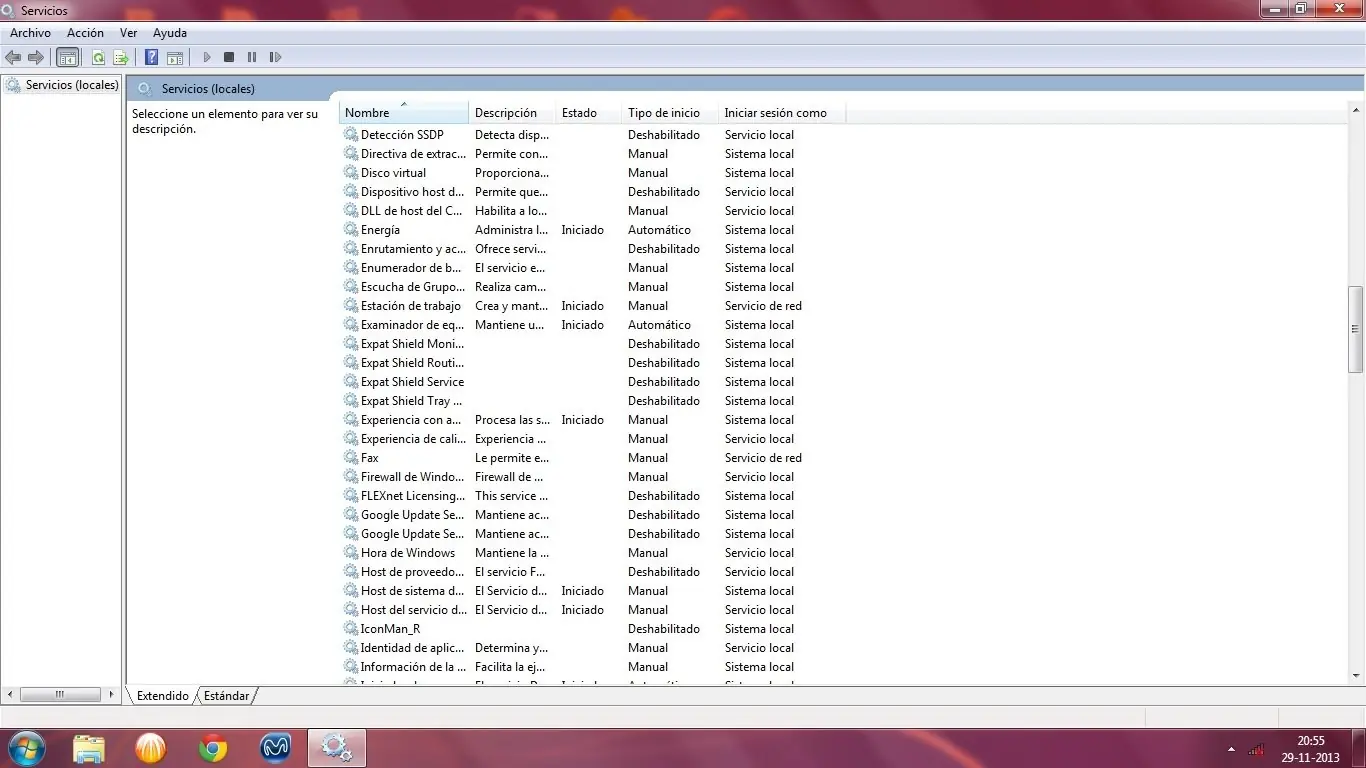Select the gear icon of Detección SSDP
This screenshot has width=1366, height=768.
click(351, 134)
